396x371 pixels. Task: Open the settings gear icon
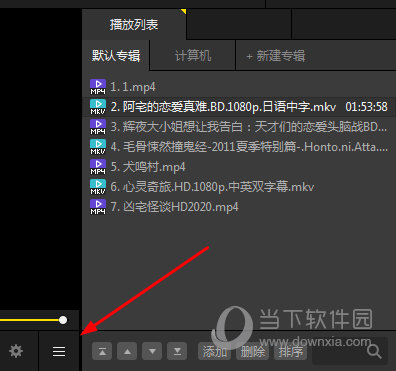(x=16, y=351)
